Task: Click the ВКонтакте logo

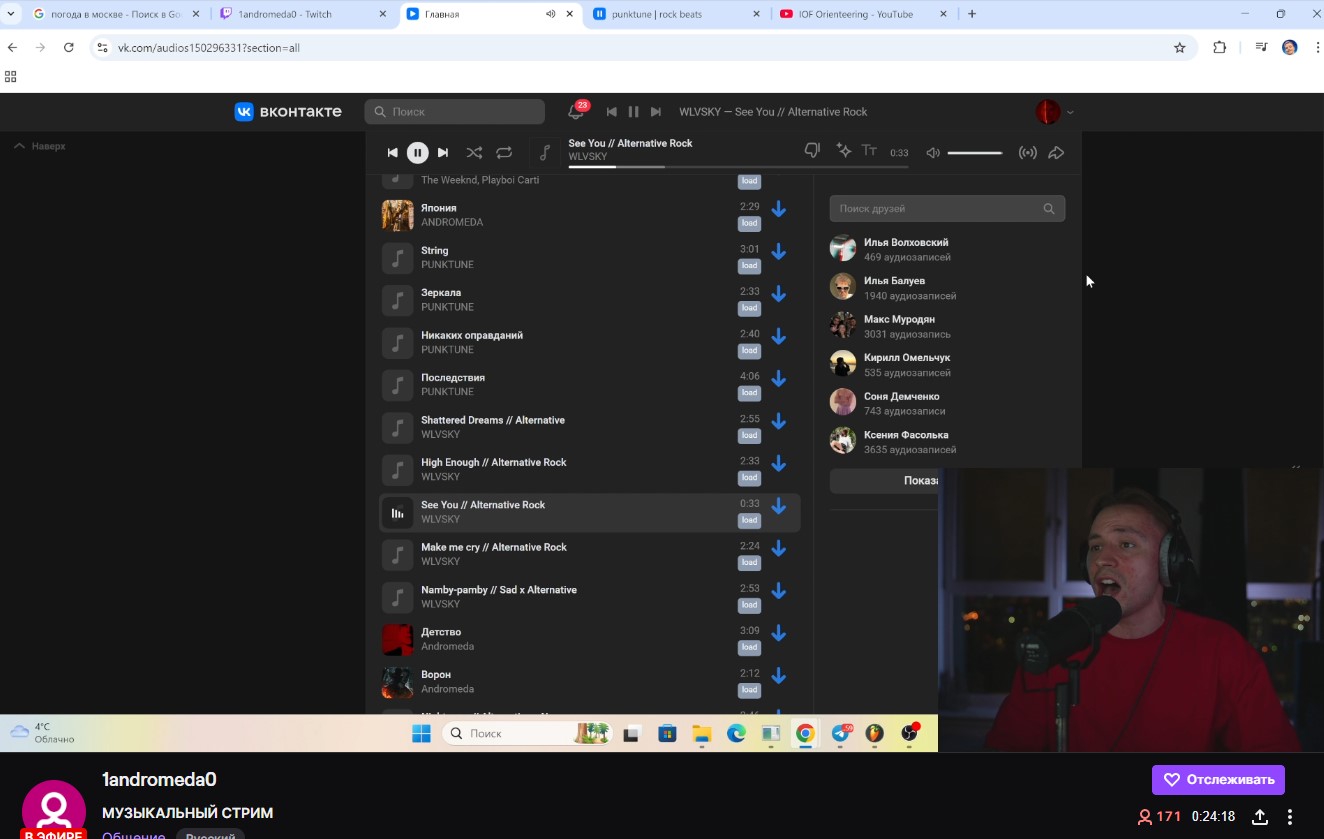Action: [x=288, y=112]
